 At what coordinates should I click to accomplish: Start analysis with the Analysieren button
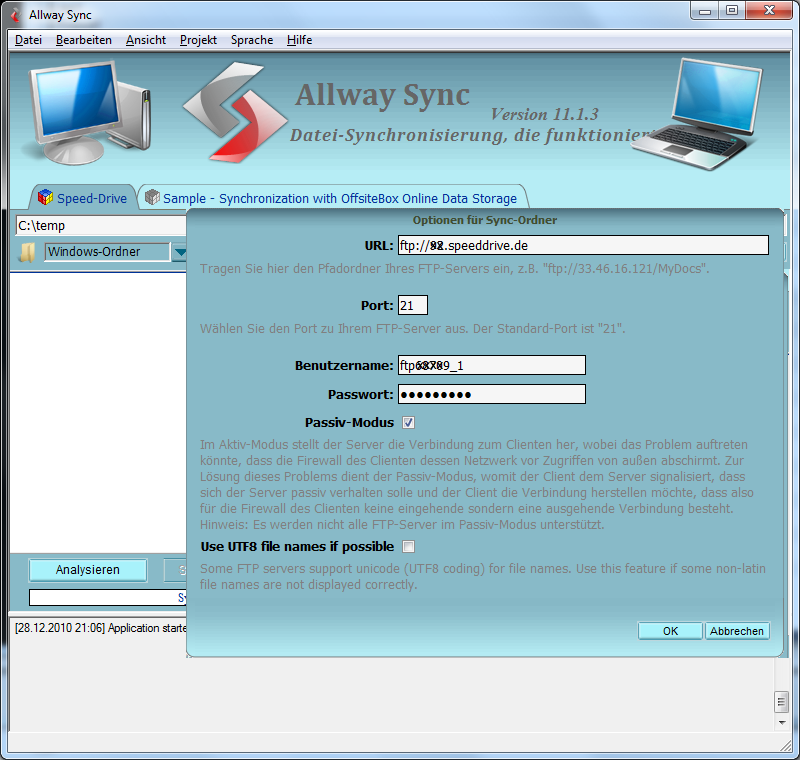pos(88,570)
